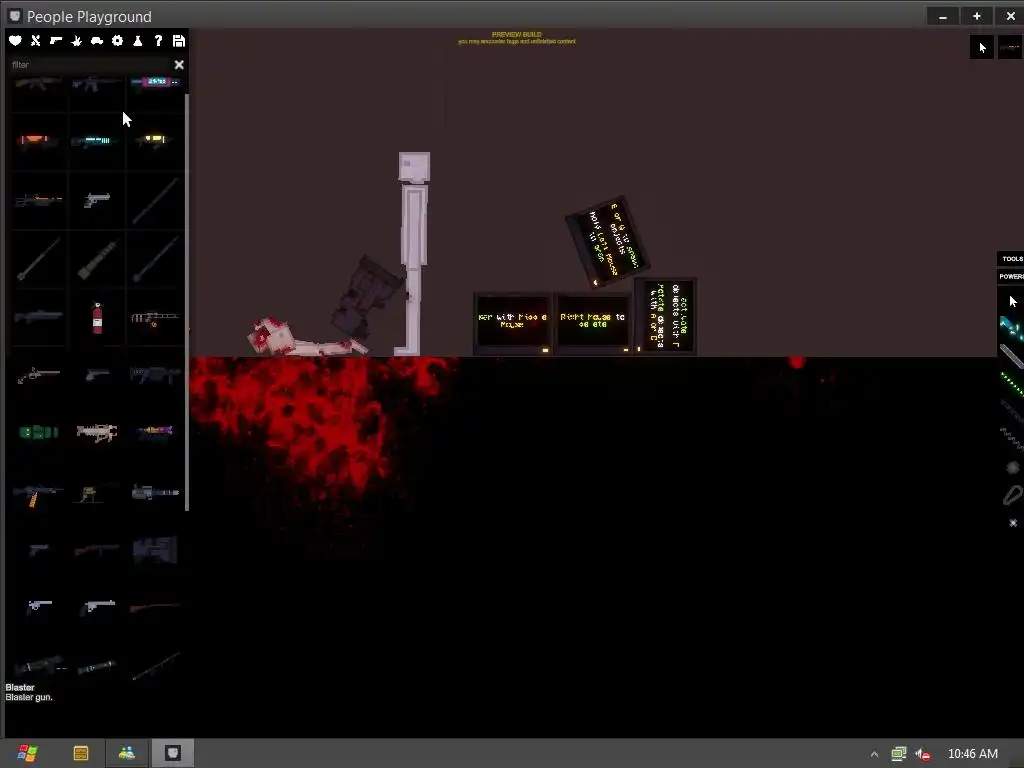Open the Entities category with heart icon
This screenshot has height=768, width=1024.
pos(15,40)
